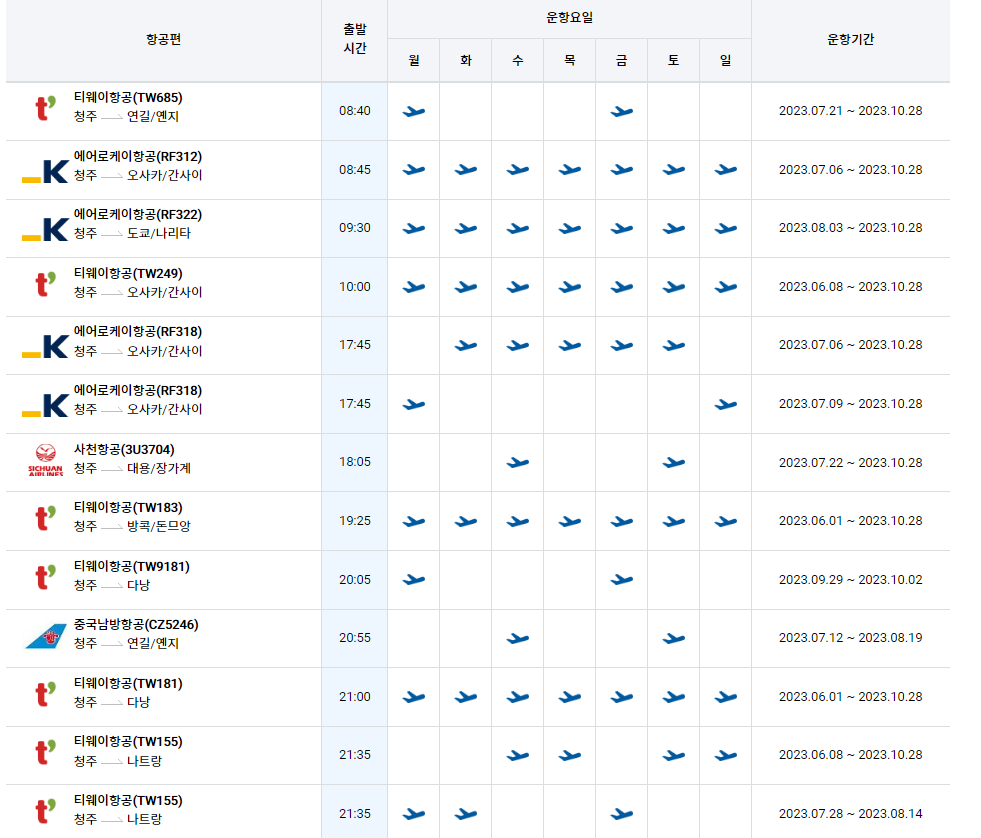This screenshot has height=838, width=981.
Task: Click the T'way logo in TW685 row
Action: pos(46,108)
